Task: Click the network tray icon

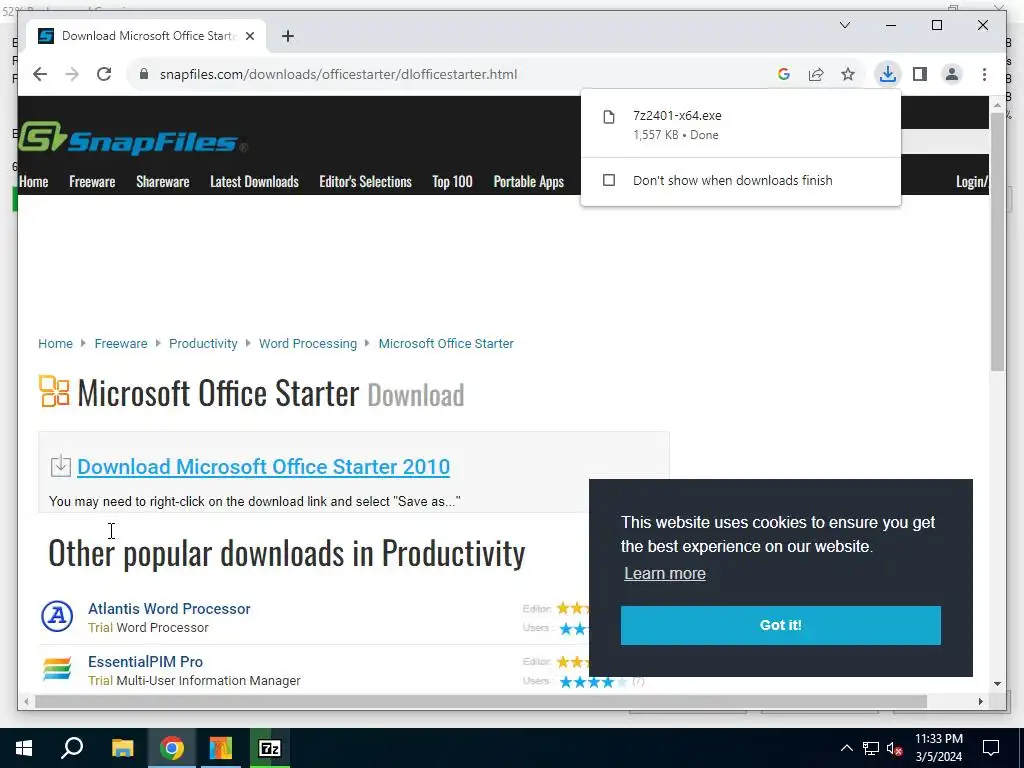Action: tap(871, 748)
